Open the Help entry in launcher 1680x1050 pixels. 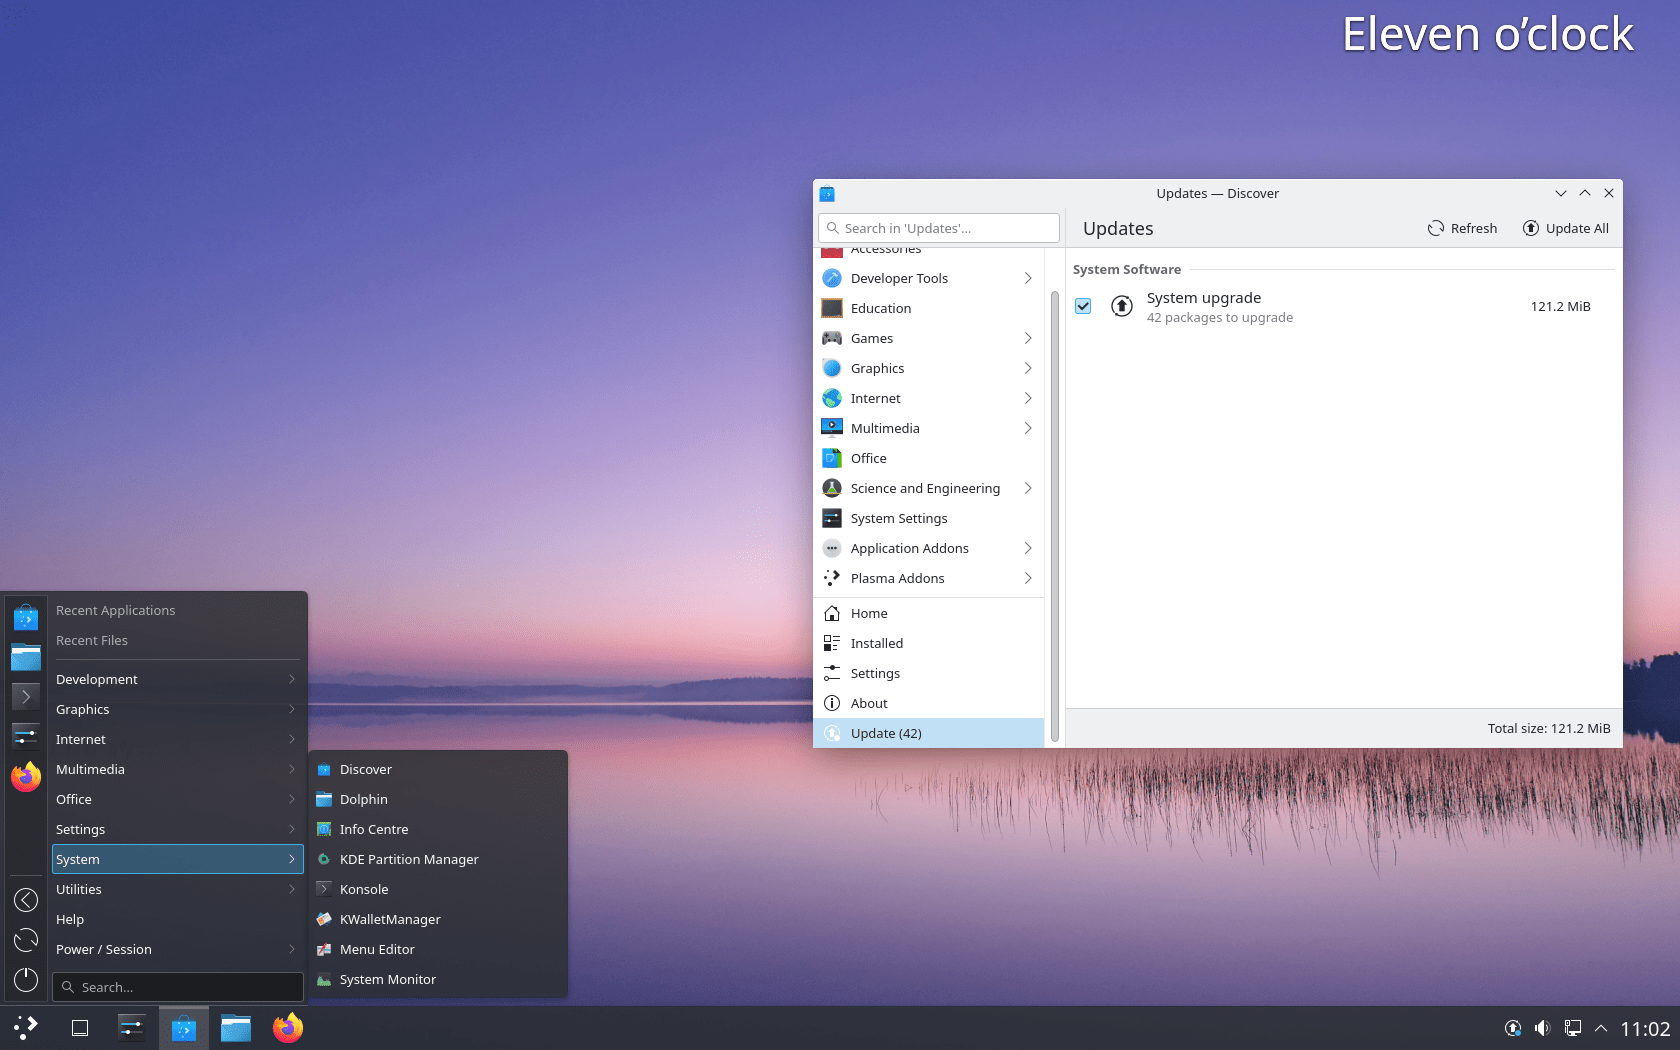coord(177,919)
